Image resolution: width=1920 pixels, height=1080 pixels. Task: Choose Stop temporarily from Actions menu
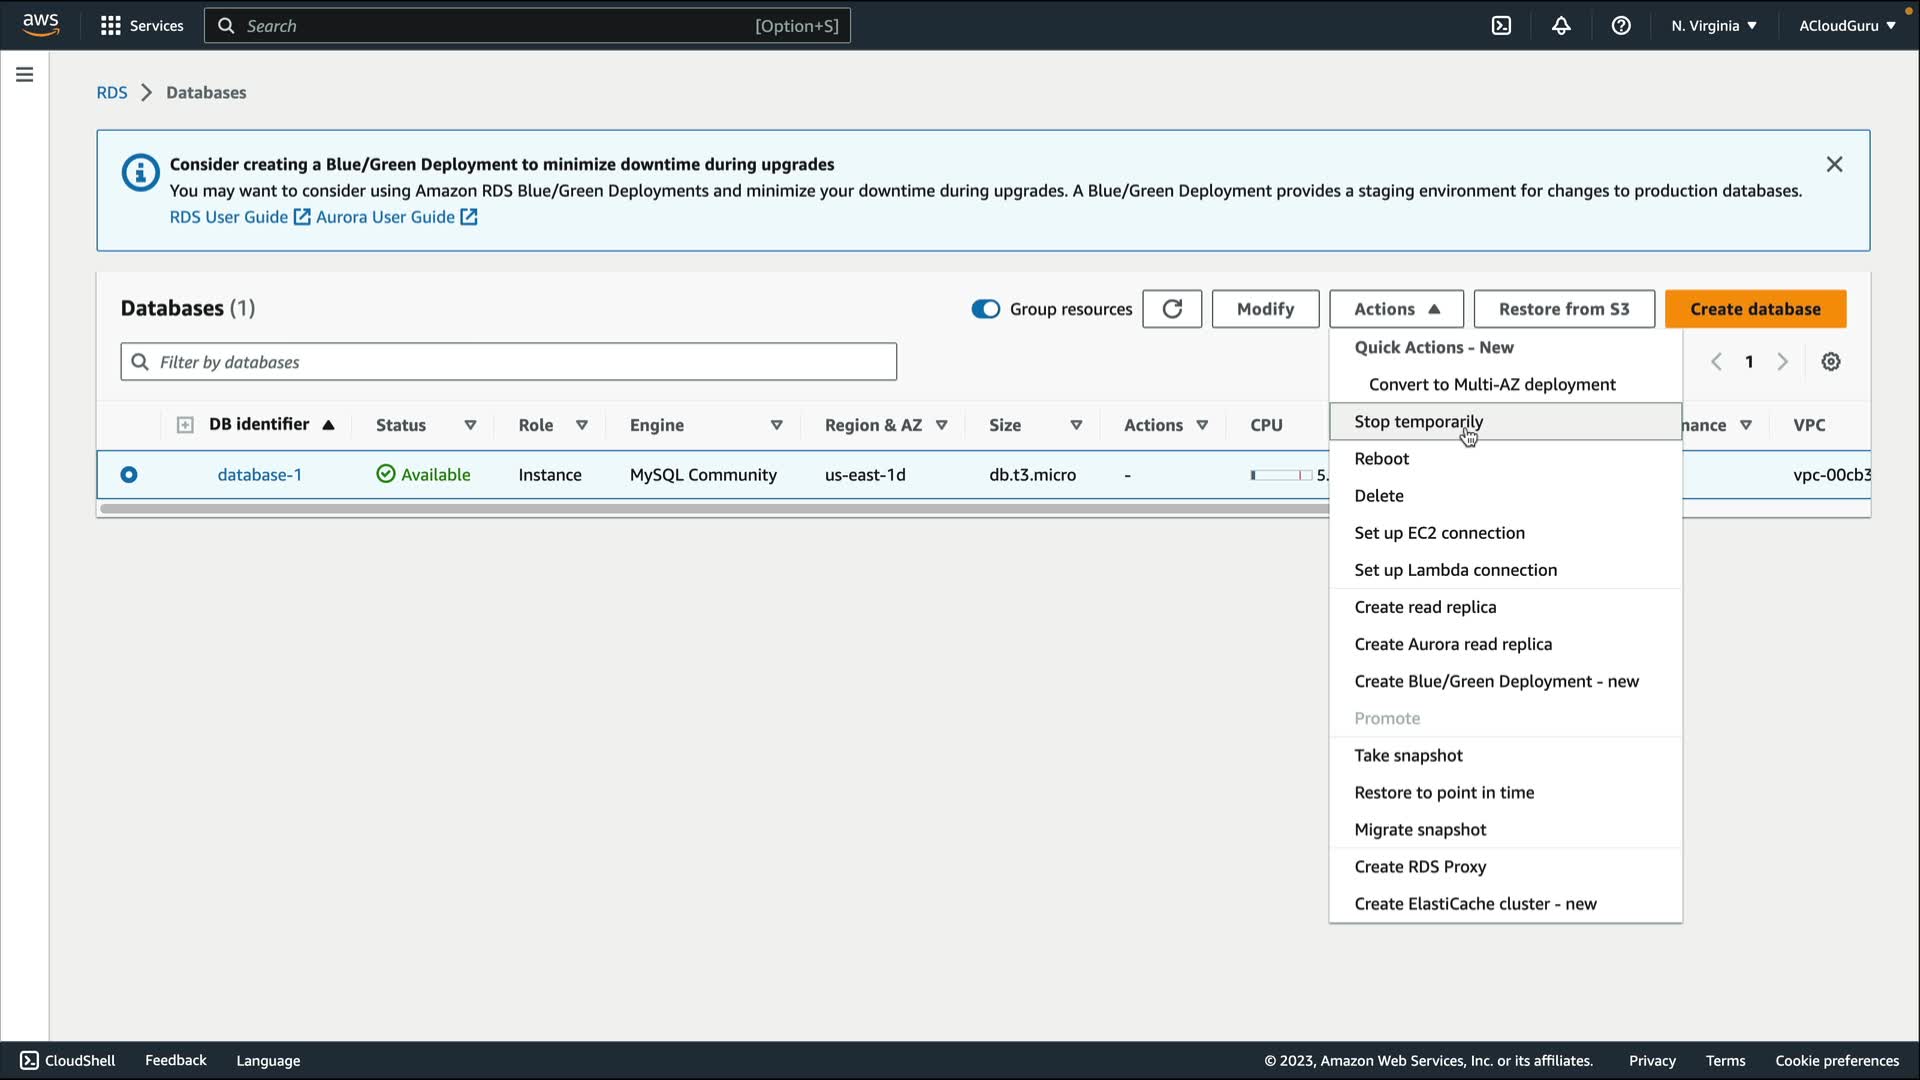pyautogui.click(x=1418, y=422)
